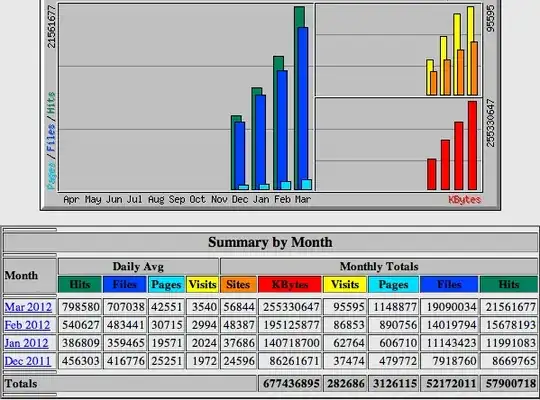Click the Feb label on chart axis
The image size is (540, 400).
(282, 199)
